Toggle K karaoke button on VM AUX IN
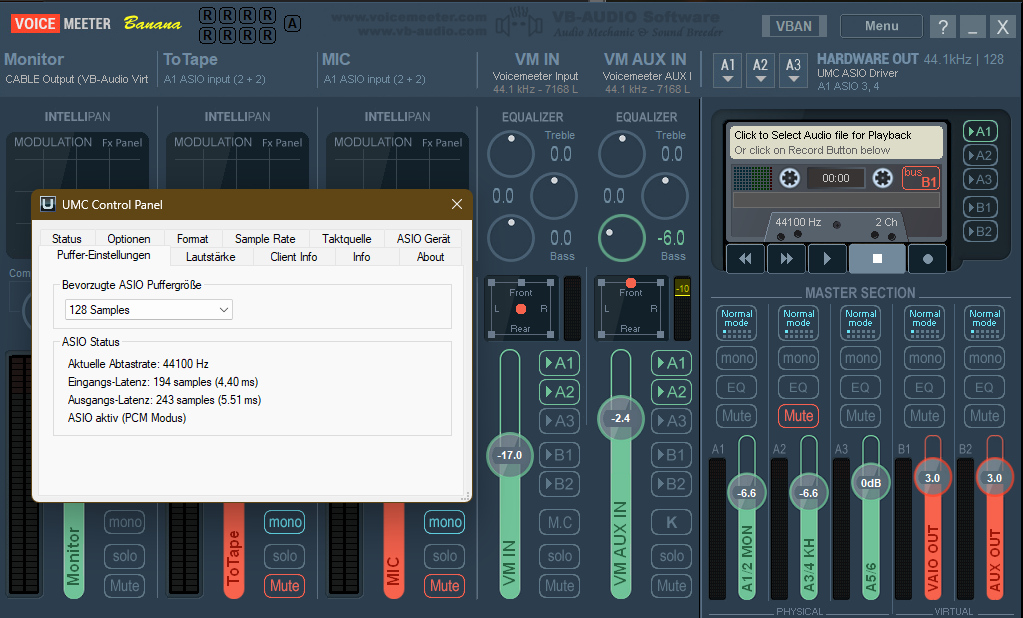 tap(671, 522)
